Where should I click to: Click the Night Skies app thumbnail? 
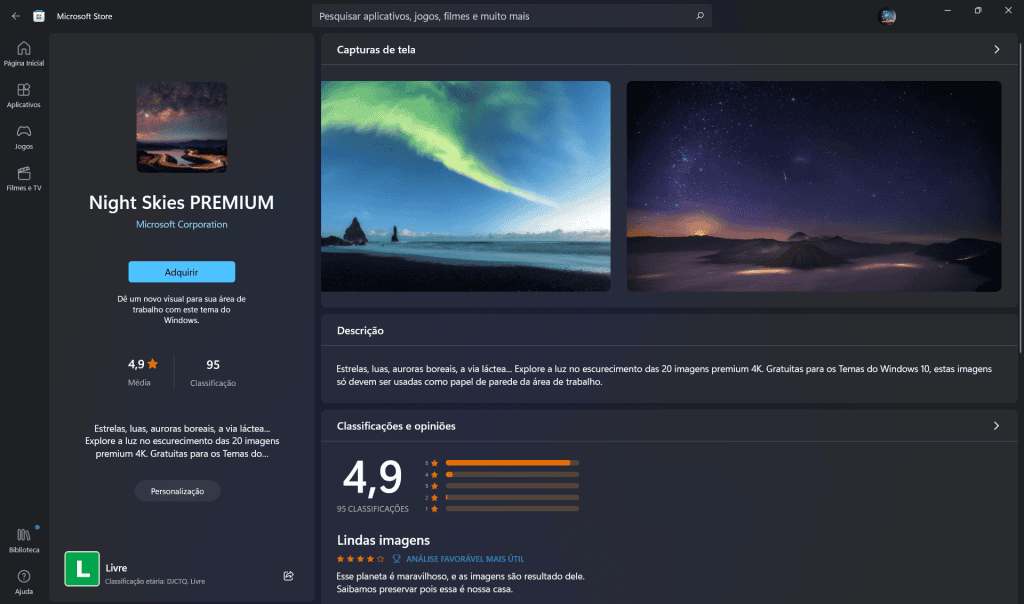[x=182, y=127]
